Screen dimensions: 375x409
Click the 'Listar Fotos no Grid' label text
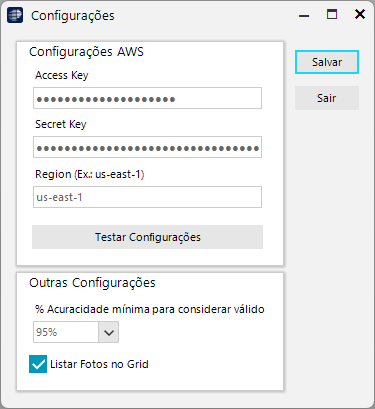[99, 364]
